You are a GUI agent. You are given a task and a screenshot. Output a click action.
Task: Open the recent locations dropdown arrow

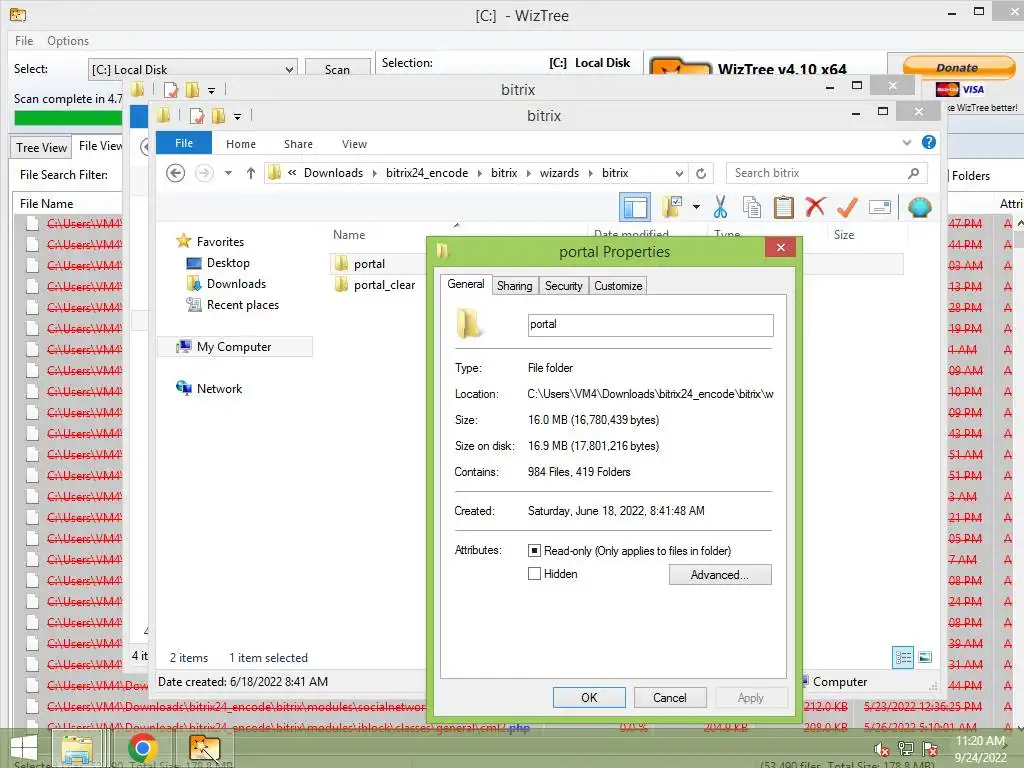pyautogui.click(x=228, y=173)
